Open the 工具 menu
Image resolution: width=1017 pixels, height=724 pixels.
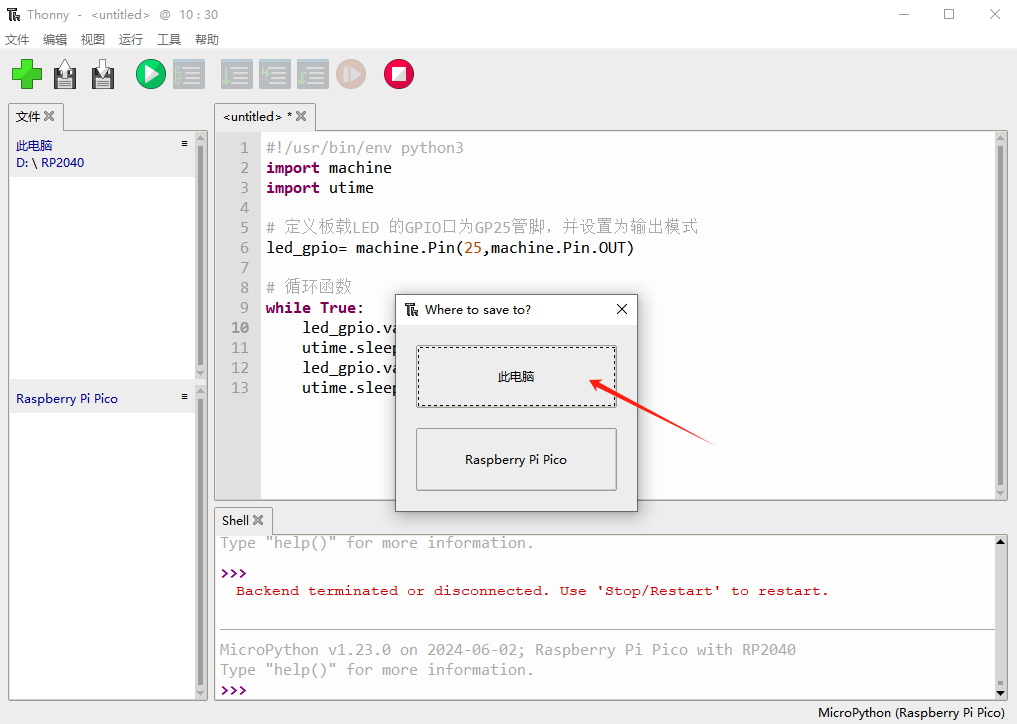169,40
